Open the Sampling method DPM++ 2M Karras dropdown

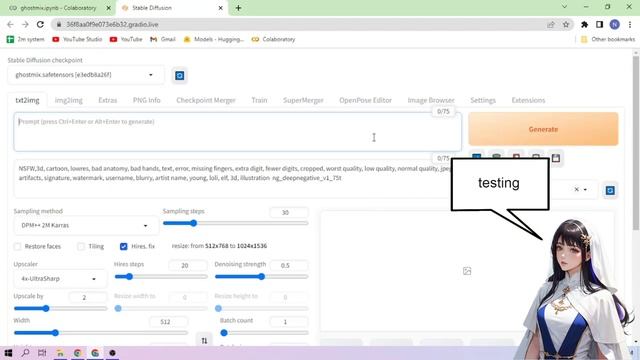[86, 225]
